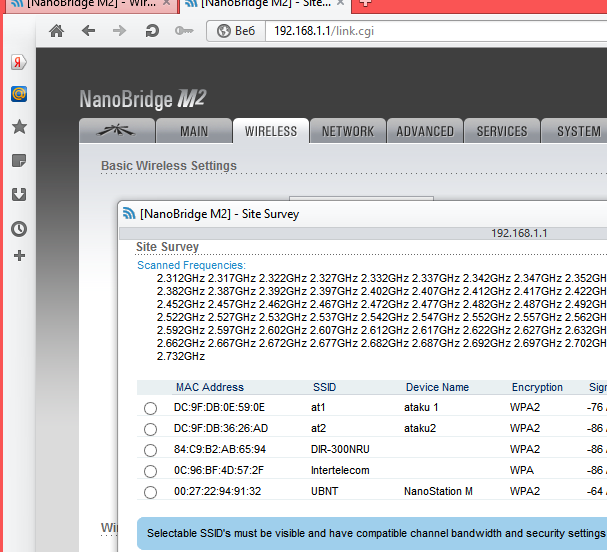Screen dimensions: 607x552
Task: Click the 2.732GHz frequency text
Action: coord(180,356)
